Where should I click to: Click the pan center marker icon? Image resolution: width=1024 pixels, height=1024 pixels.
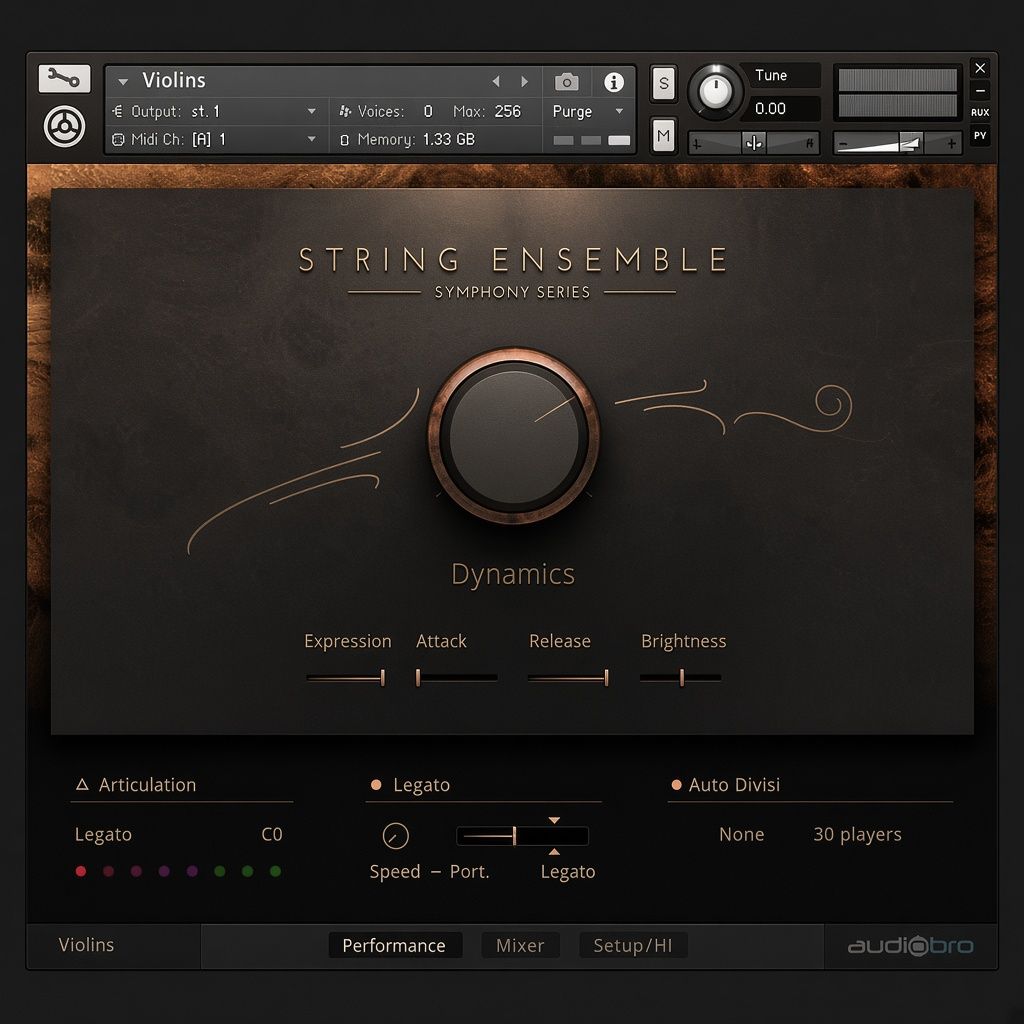[754, 143]
